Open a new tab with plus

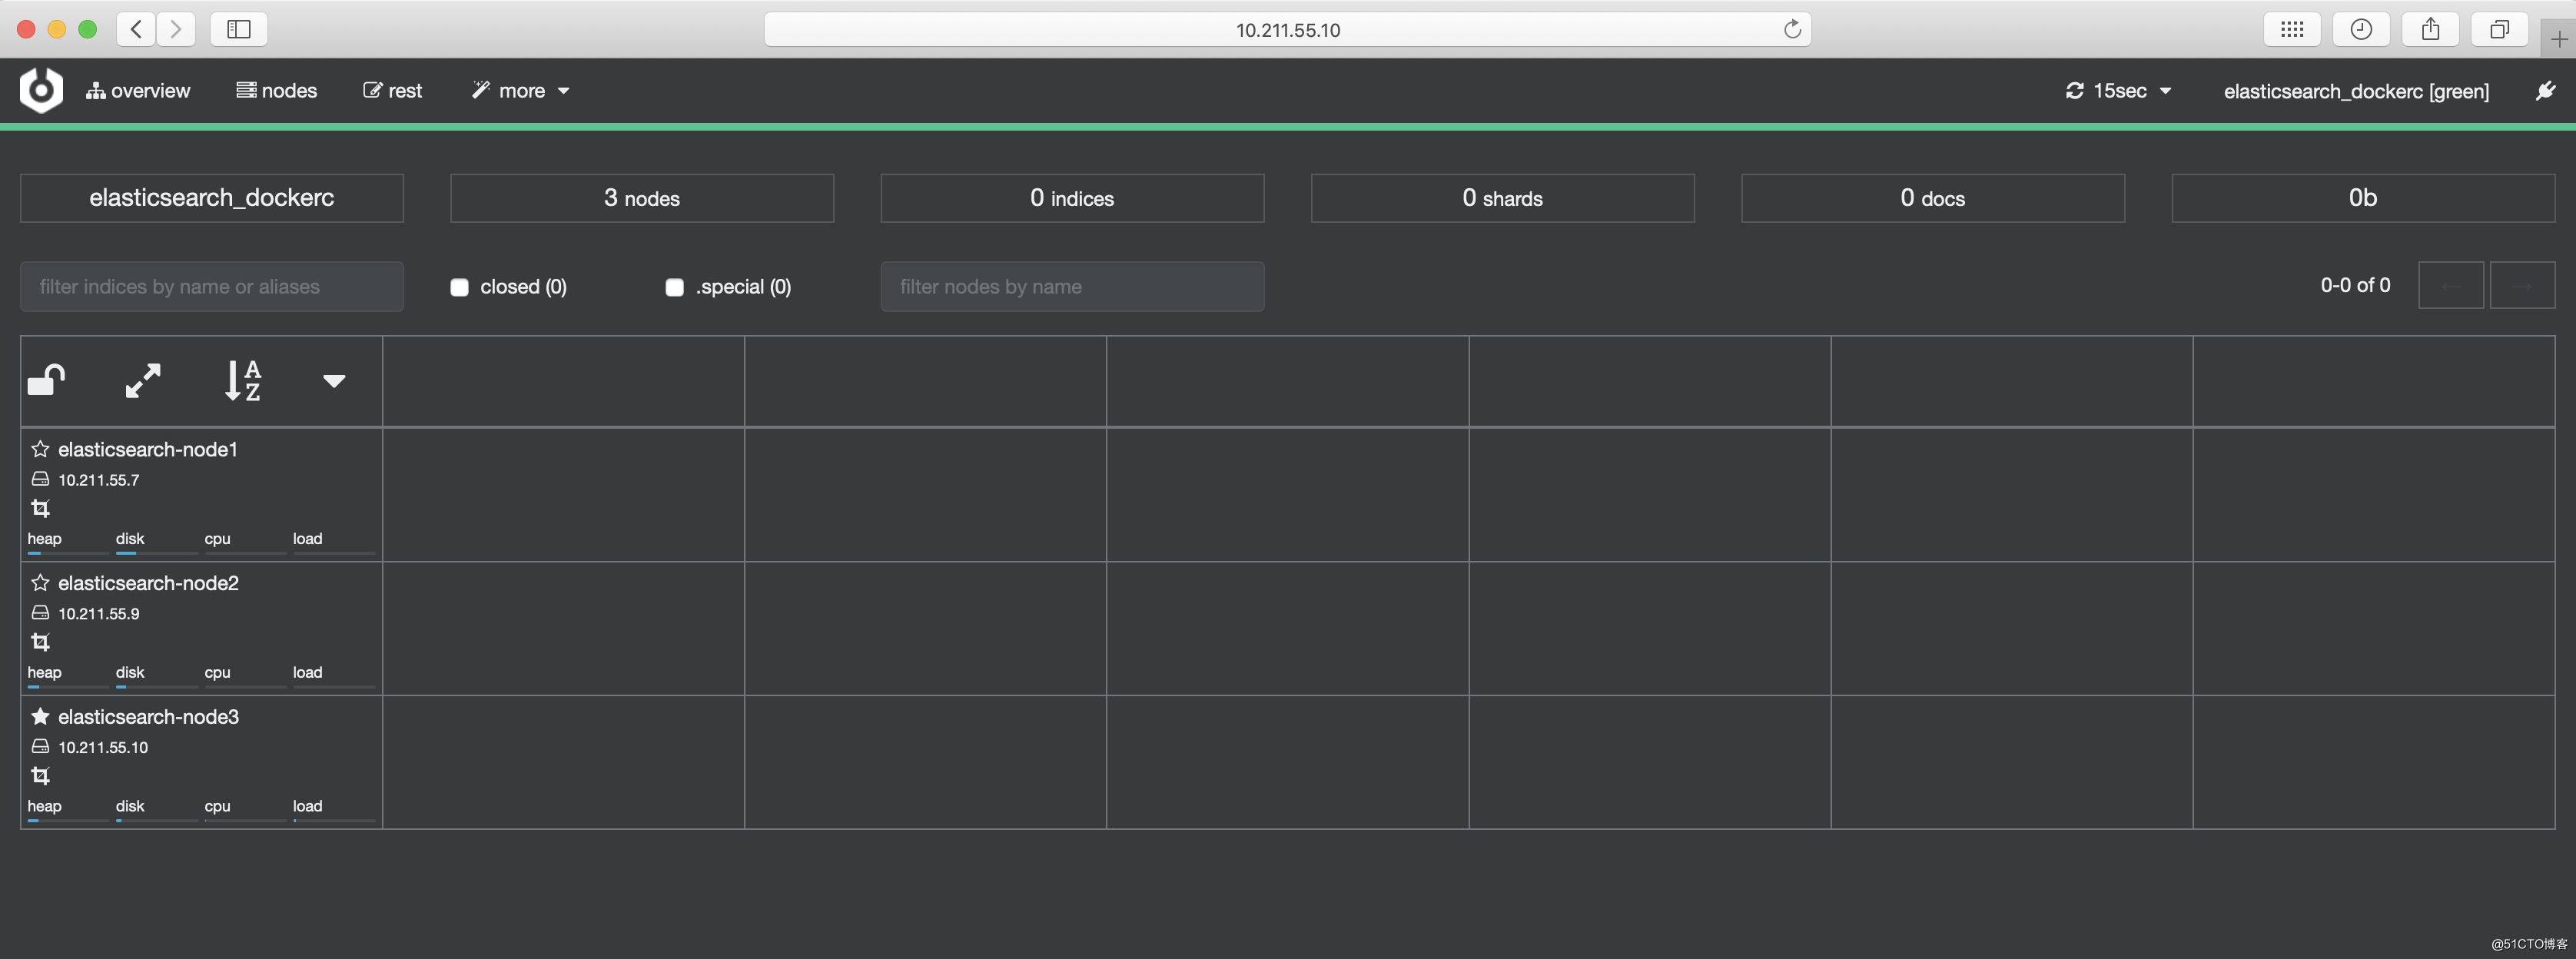pyautogui.click(x=2558, y=39)
